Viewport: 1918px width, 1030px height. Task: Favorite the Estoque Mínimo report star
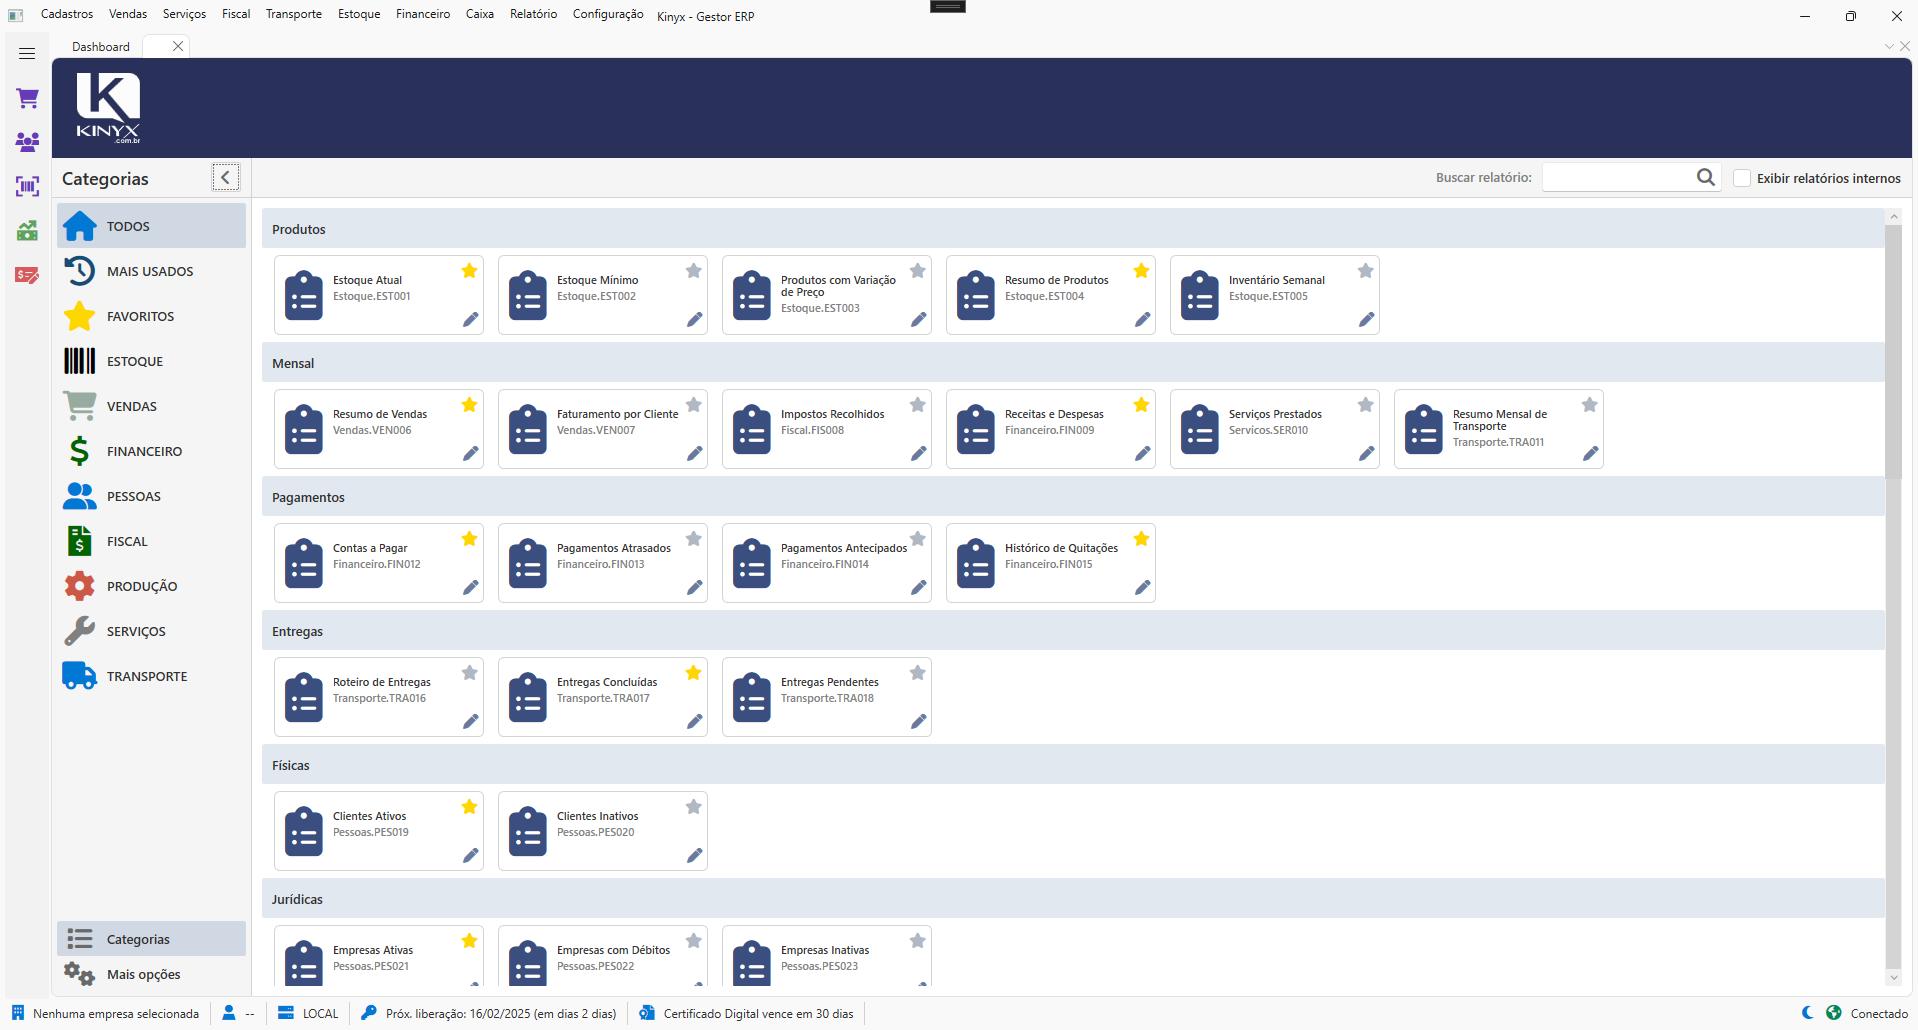693,271
